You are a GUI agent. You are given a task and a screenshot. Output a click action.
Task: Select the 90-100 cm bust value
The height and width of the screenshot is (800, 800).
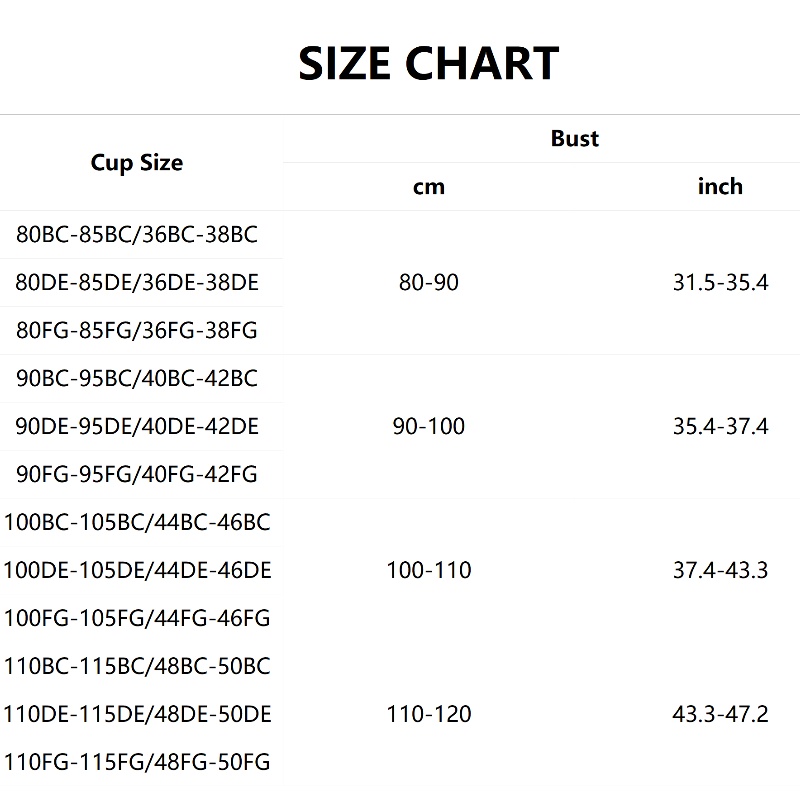[428, 427]
